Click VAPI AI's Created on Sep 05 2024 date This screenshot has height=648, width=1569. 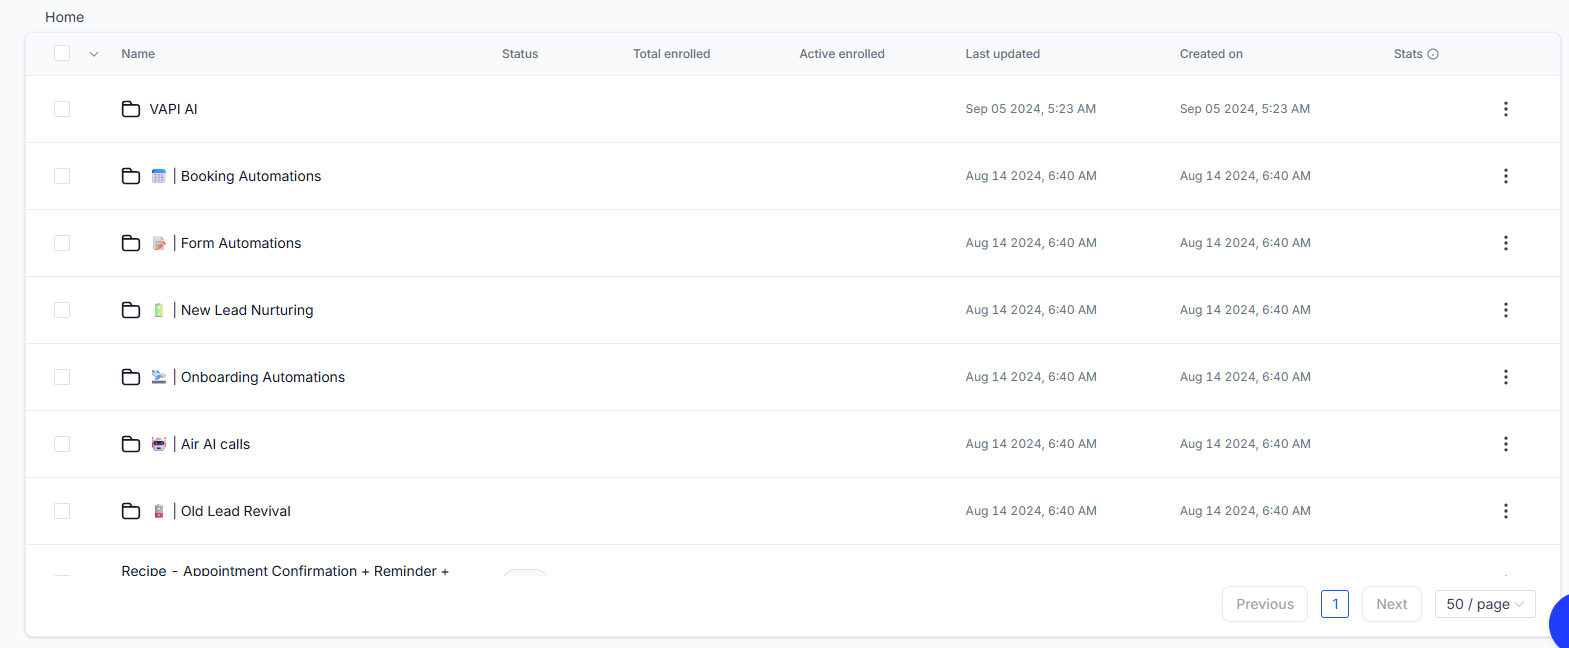[x=1245, y=109]
